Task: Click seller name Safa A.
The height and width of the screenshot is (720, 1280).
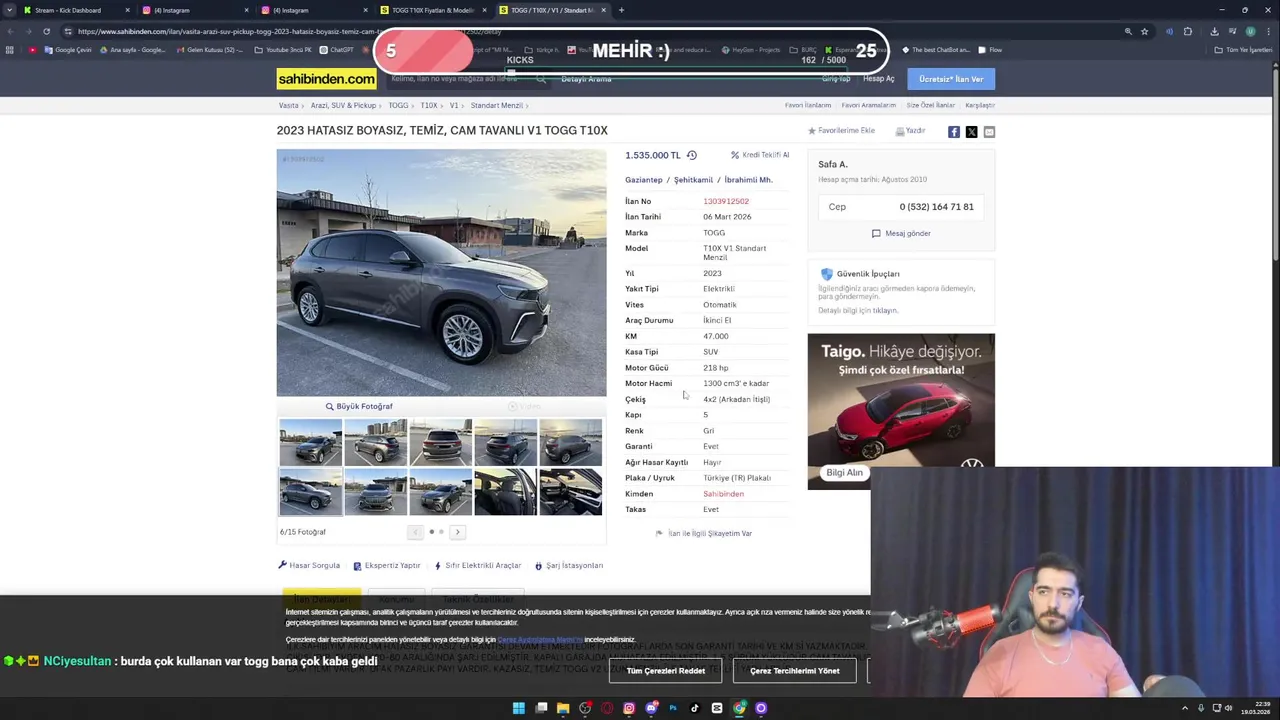Action: coord(833,164)
